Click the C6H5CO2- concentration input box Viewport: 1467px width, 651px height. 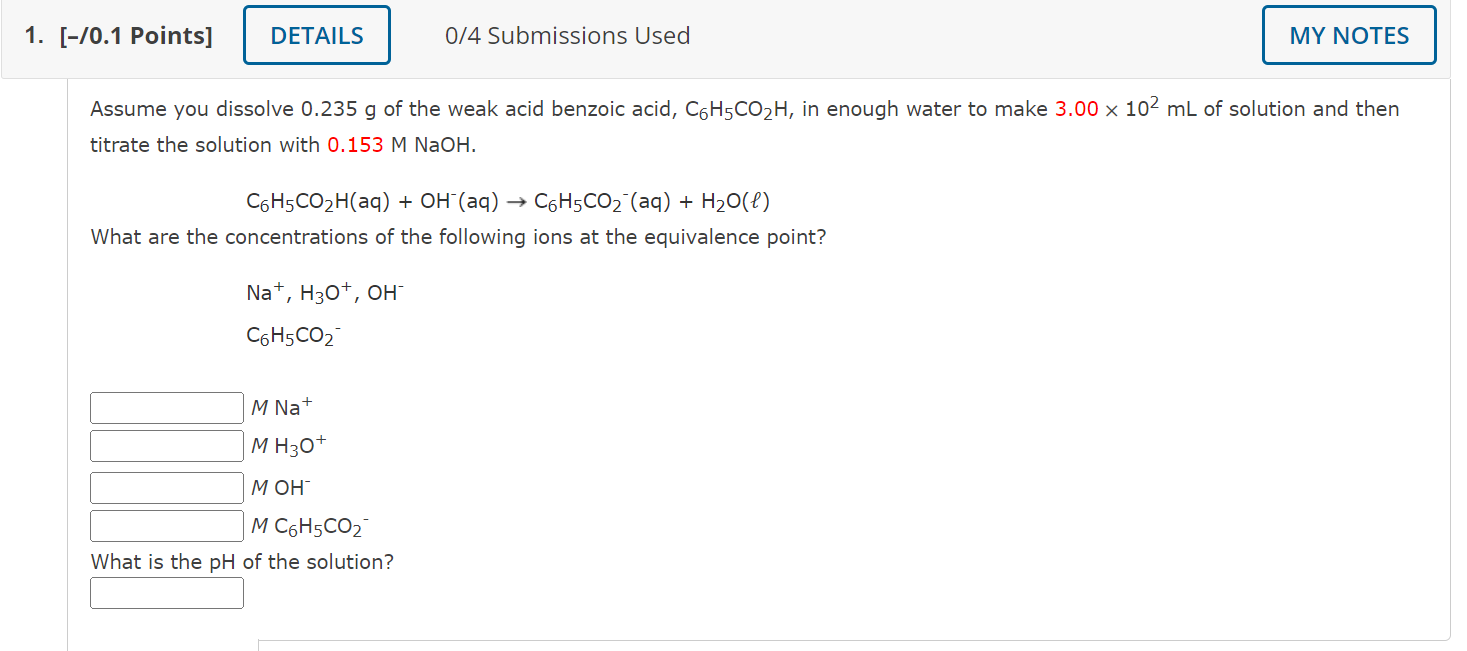(166, 525)
